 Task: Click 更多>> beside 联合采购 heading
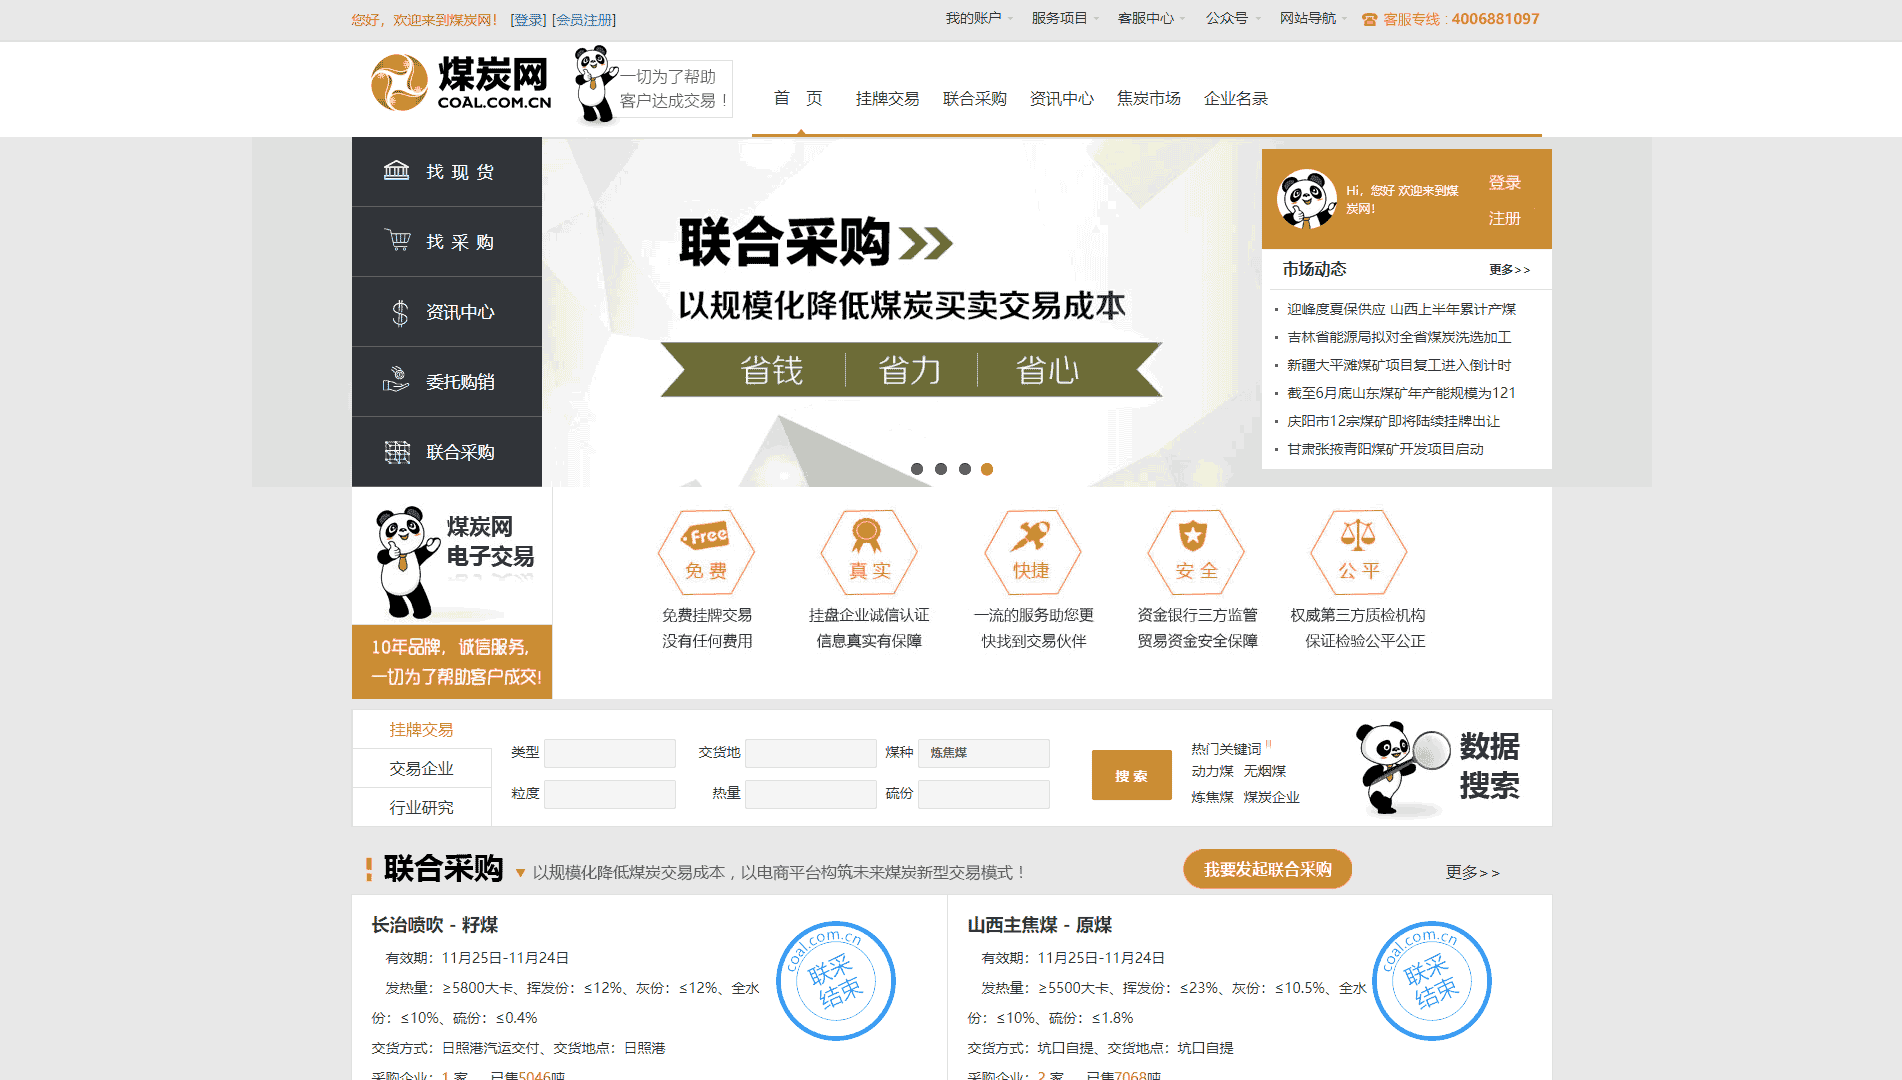coord(1472,872)
